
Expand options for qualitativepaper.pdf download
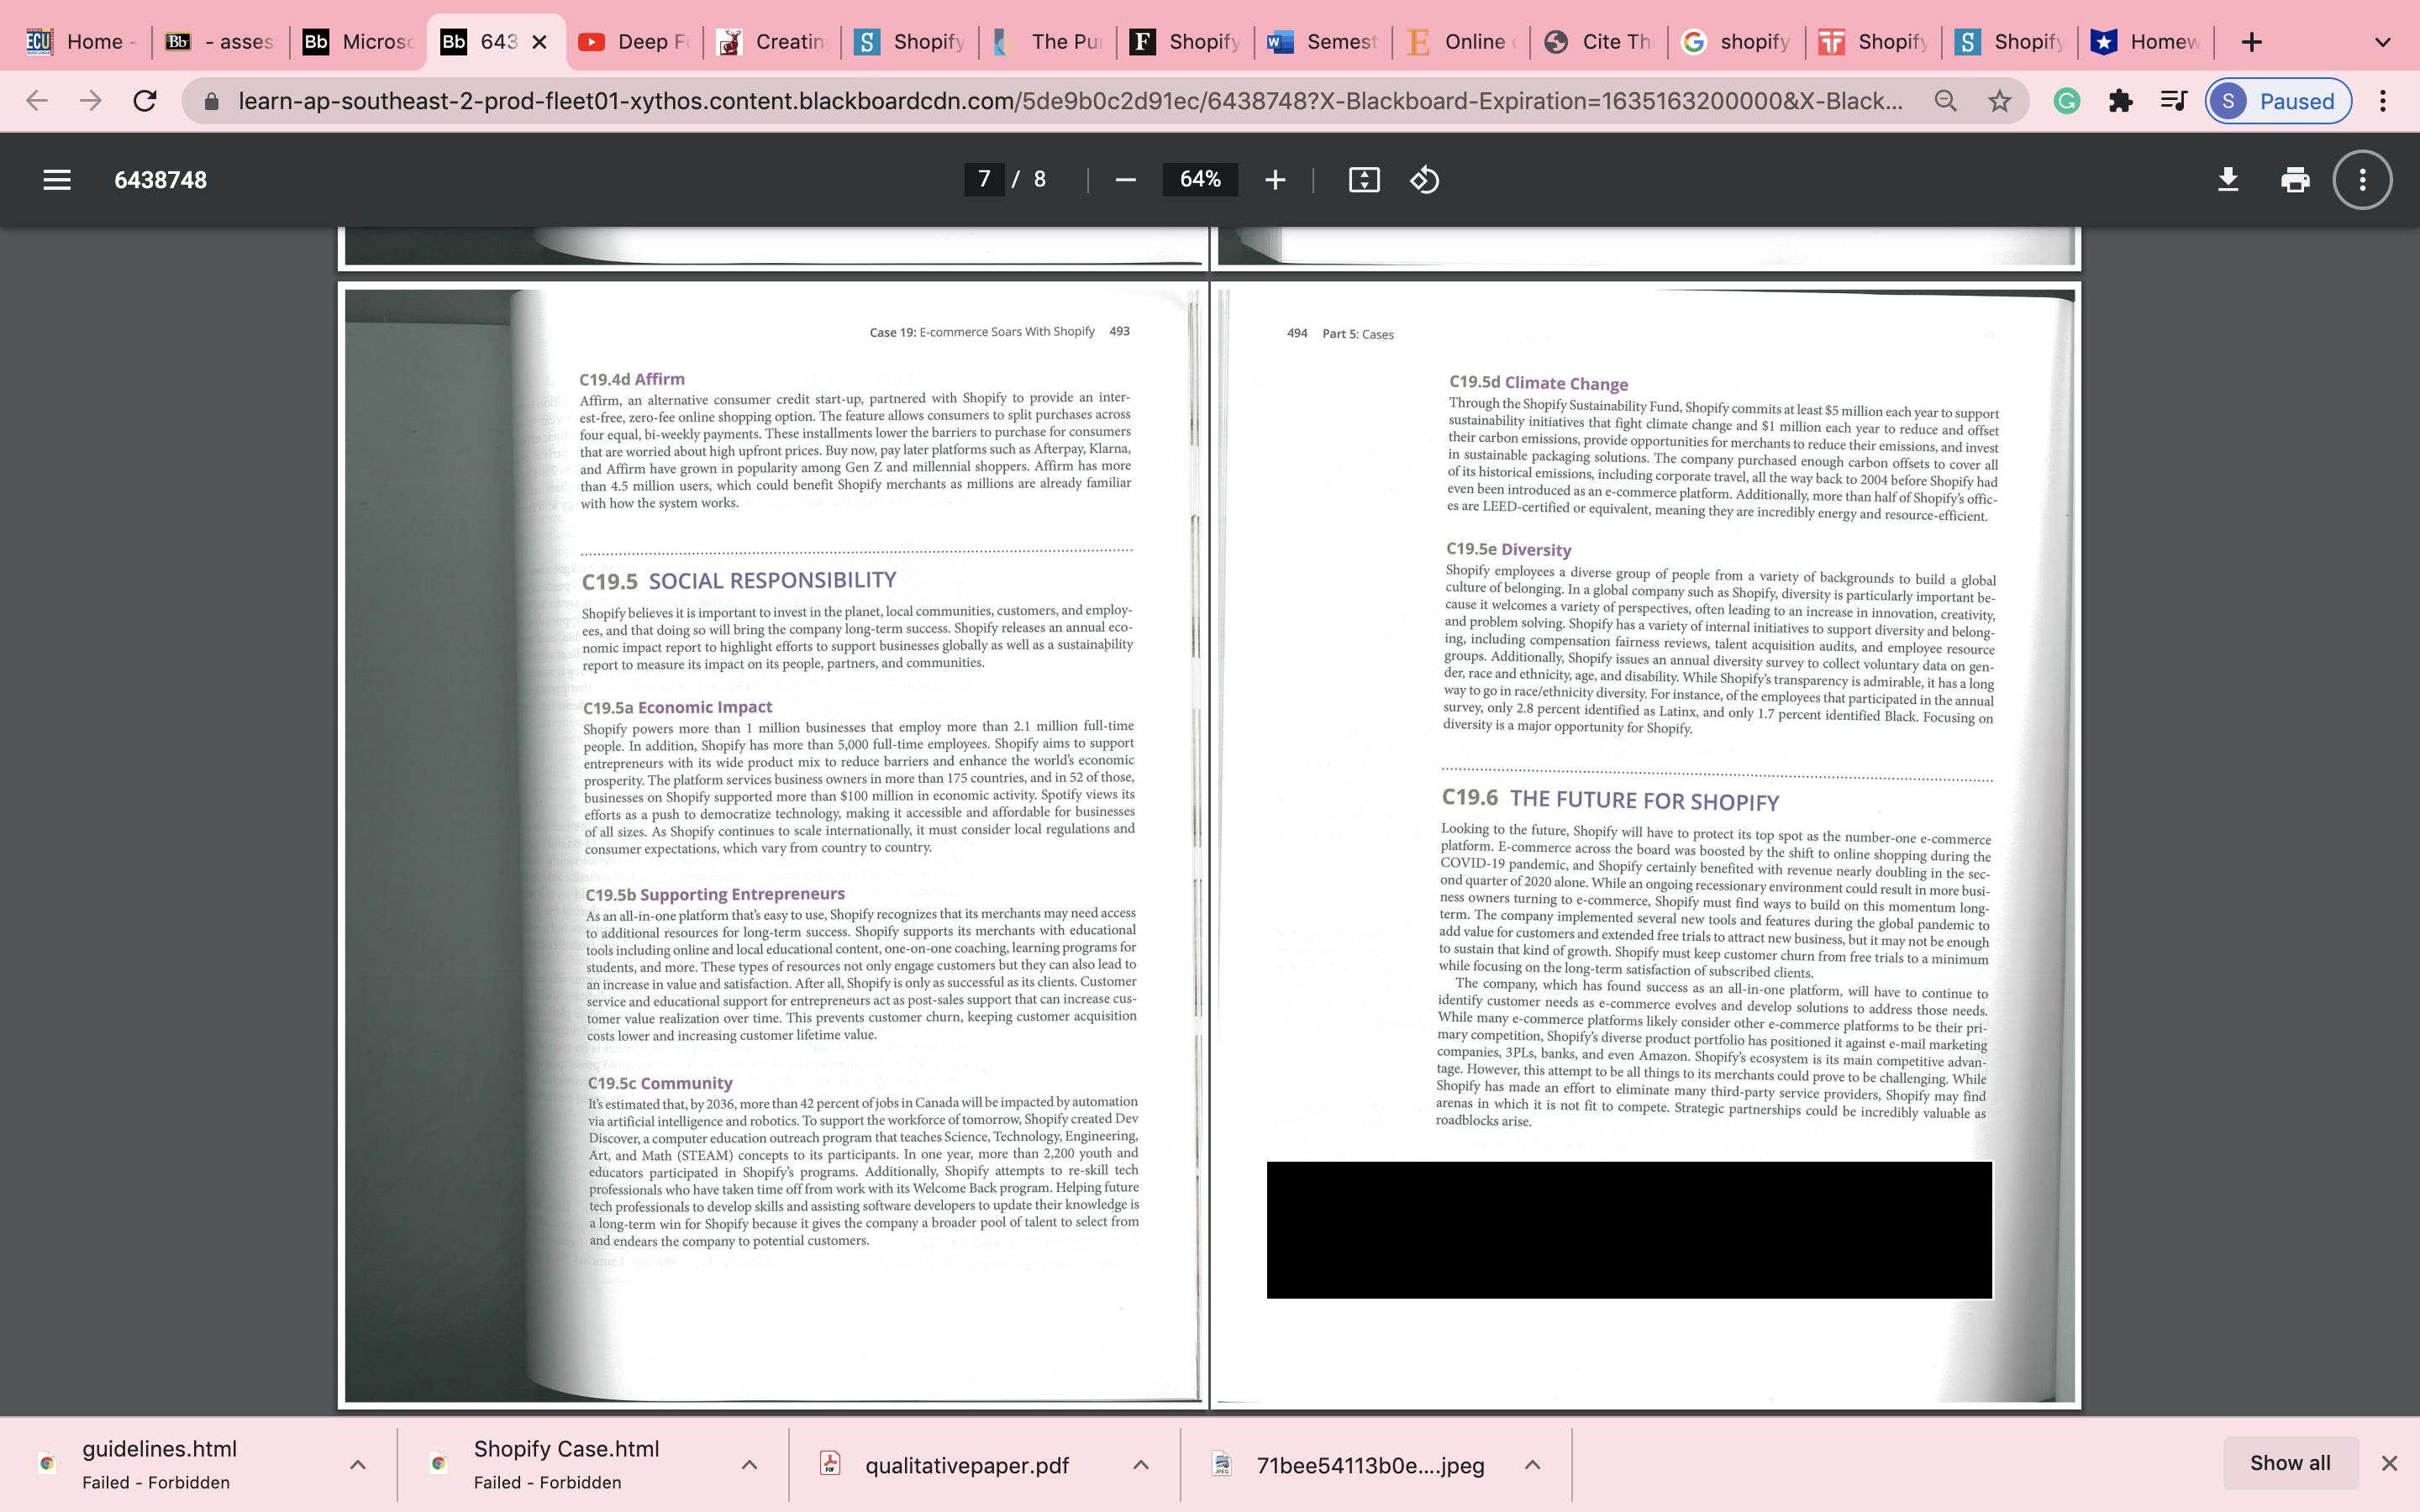(x=1141, y=1464)
